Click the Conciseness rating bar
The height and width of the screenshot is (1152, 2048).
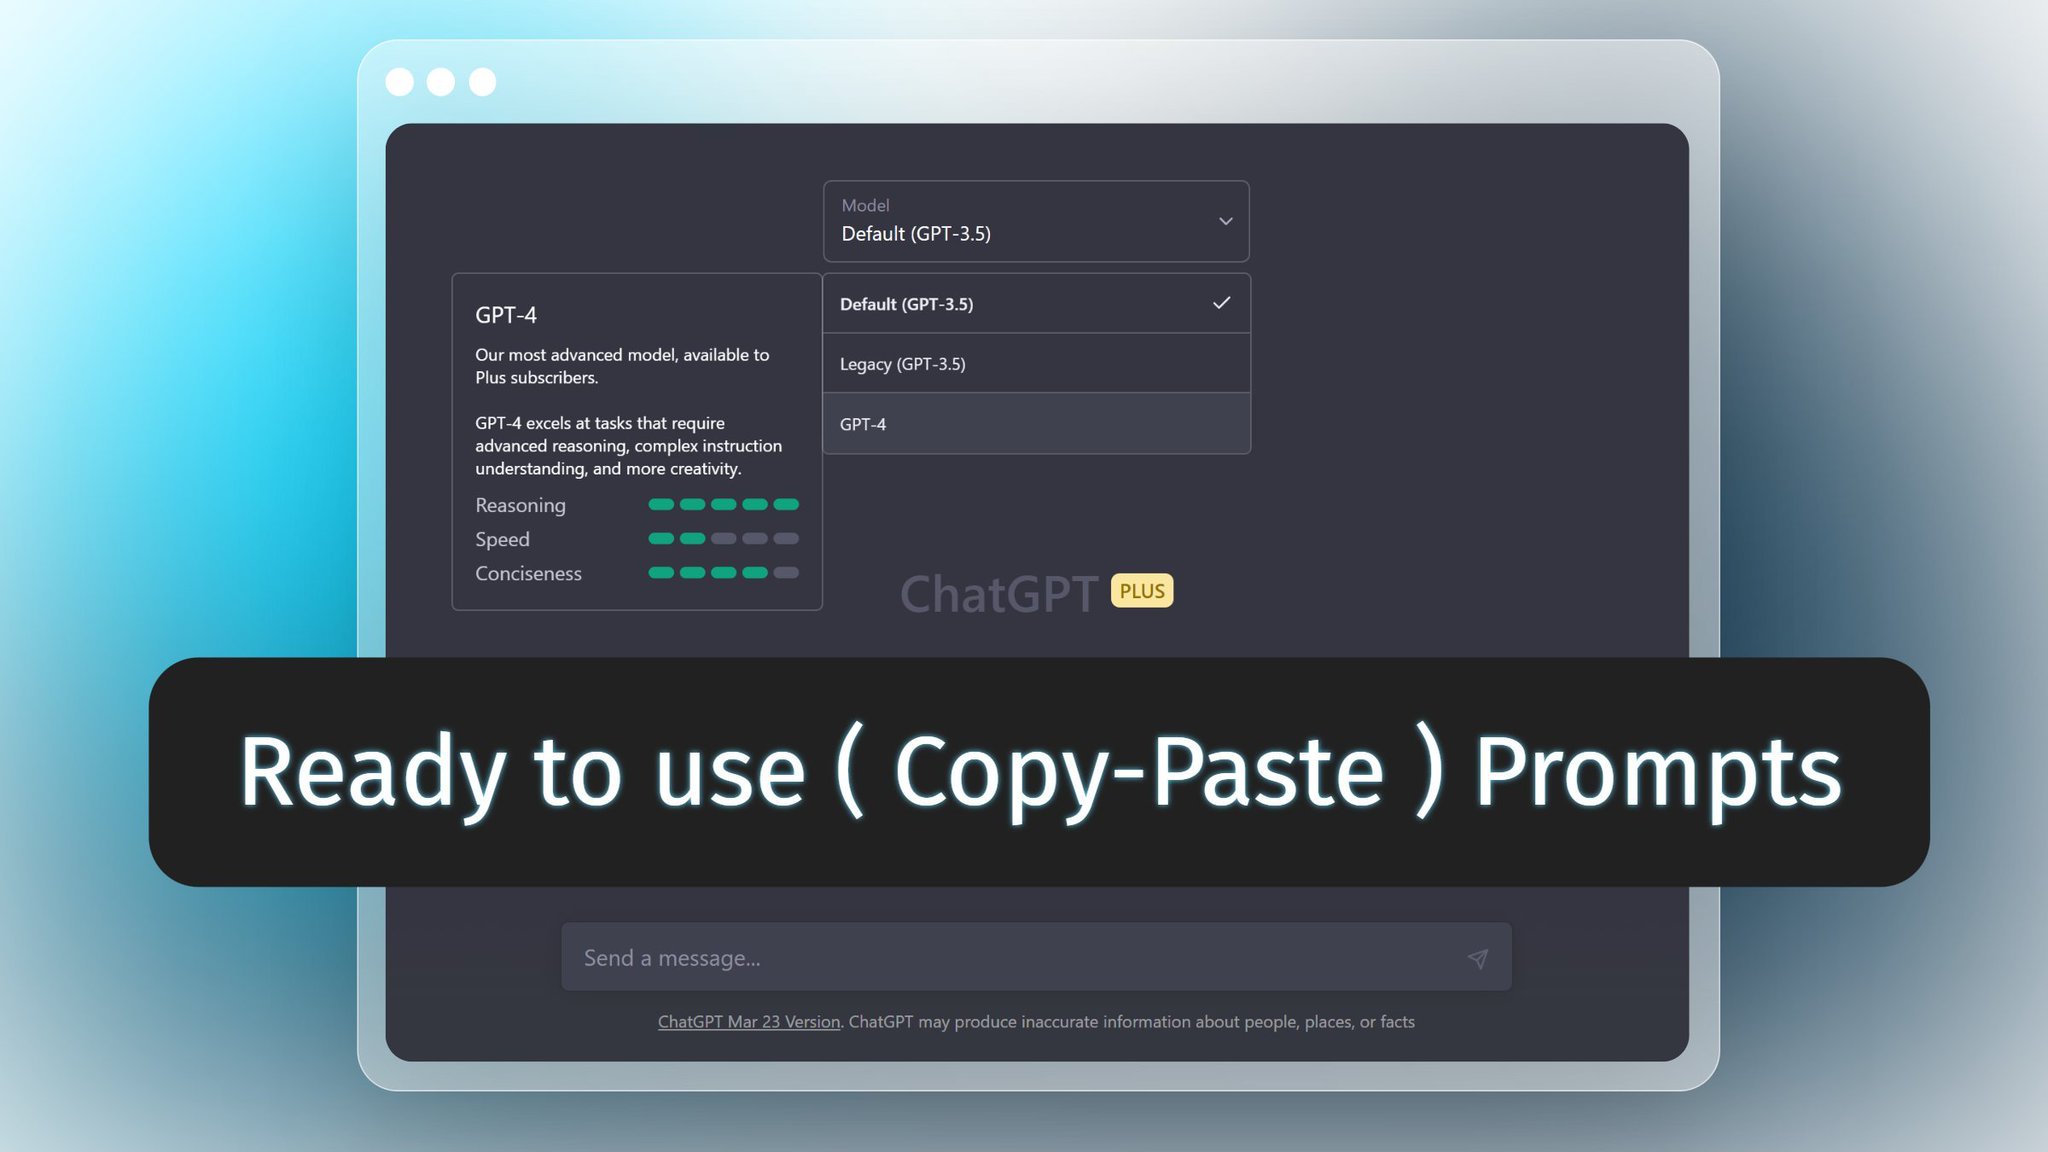pos(723,572)
